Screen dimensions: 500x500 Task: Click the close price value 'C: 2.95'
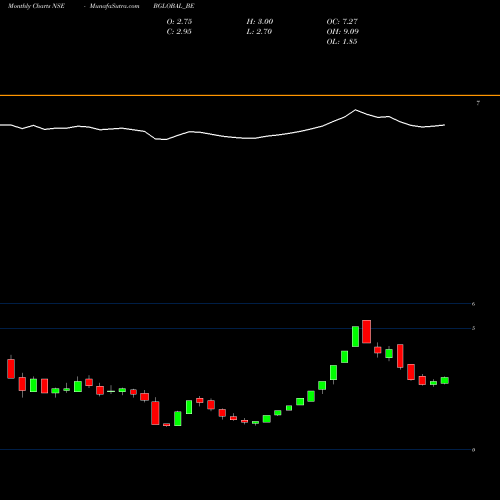pyautogui.click(x=179, y=32)
